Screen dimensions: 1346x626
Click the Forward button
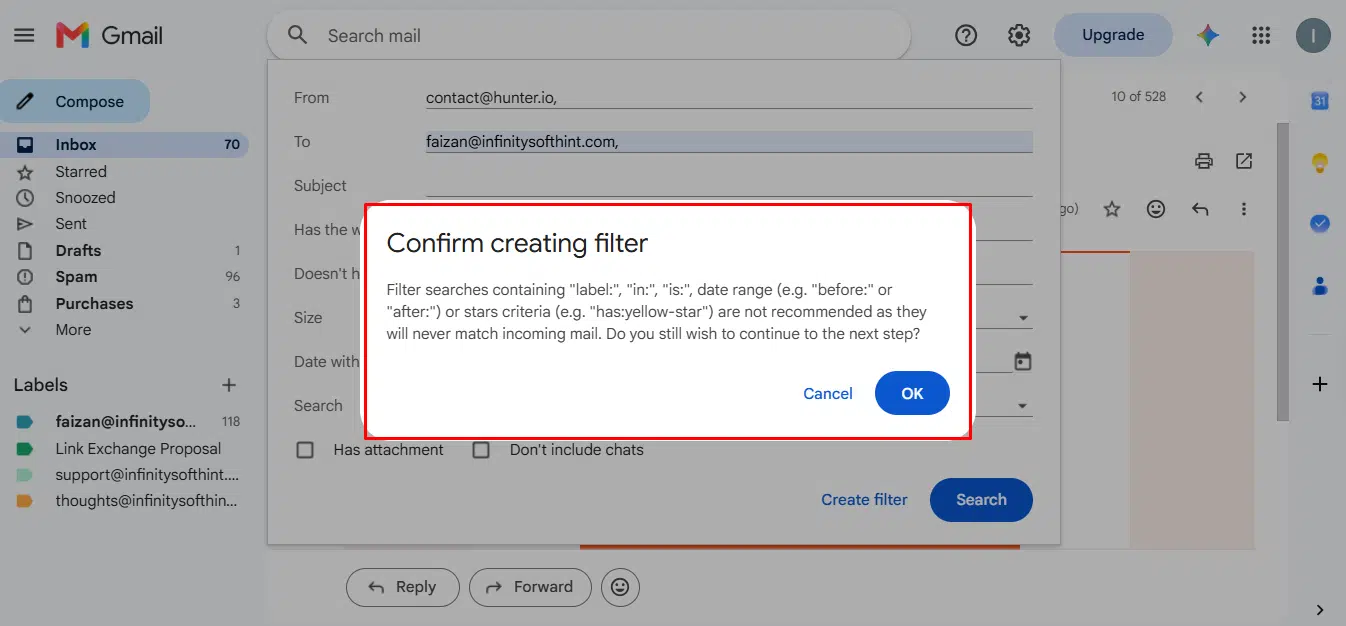pos(530,587)
